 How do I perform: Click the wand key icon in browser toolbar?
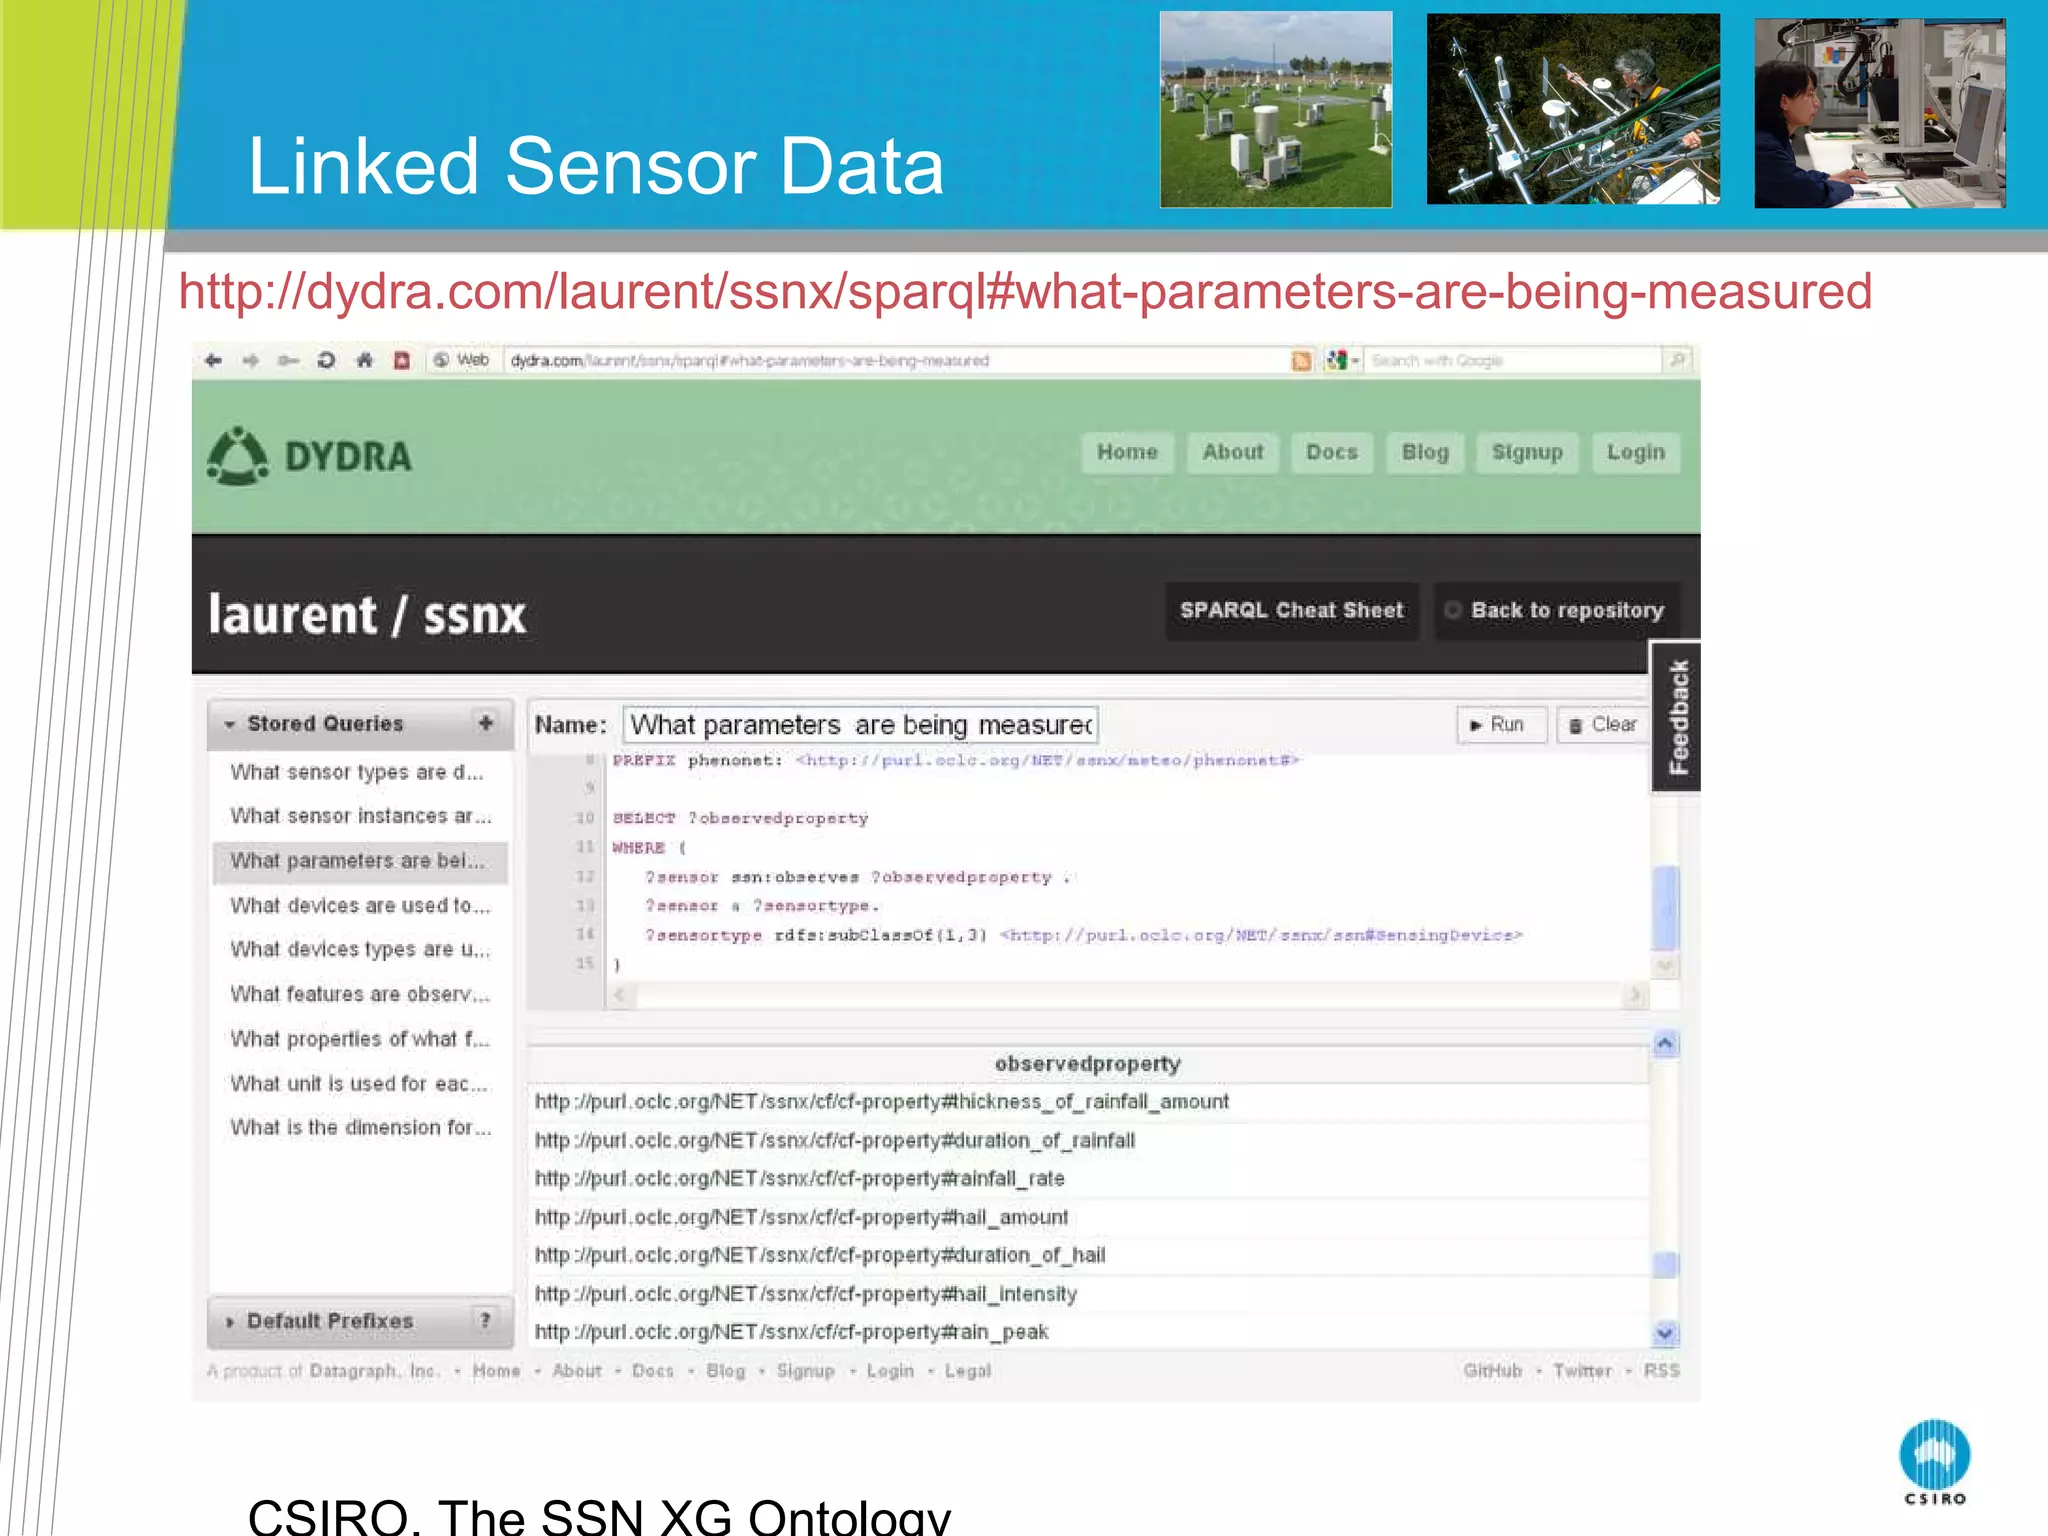(x=288, y=361)
